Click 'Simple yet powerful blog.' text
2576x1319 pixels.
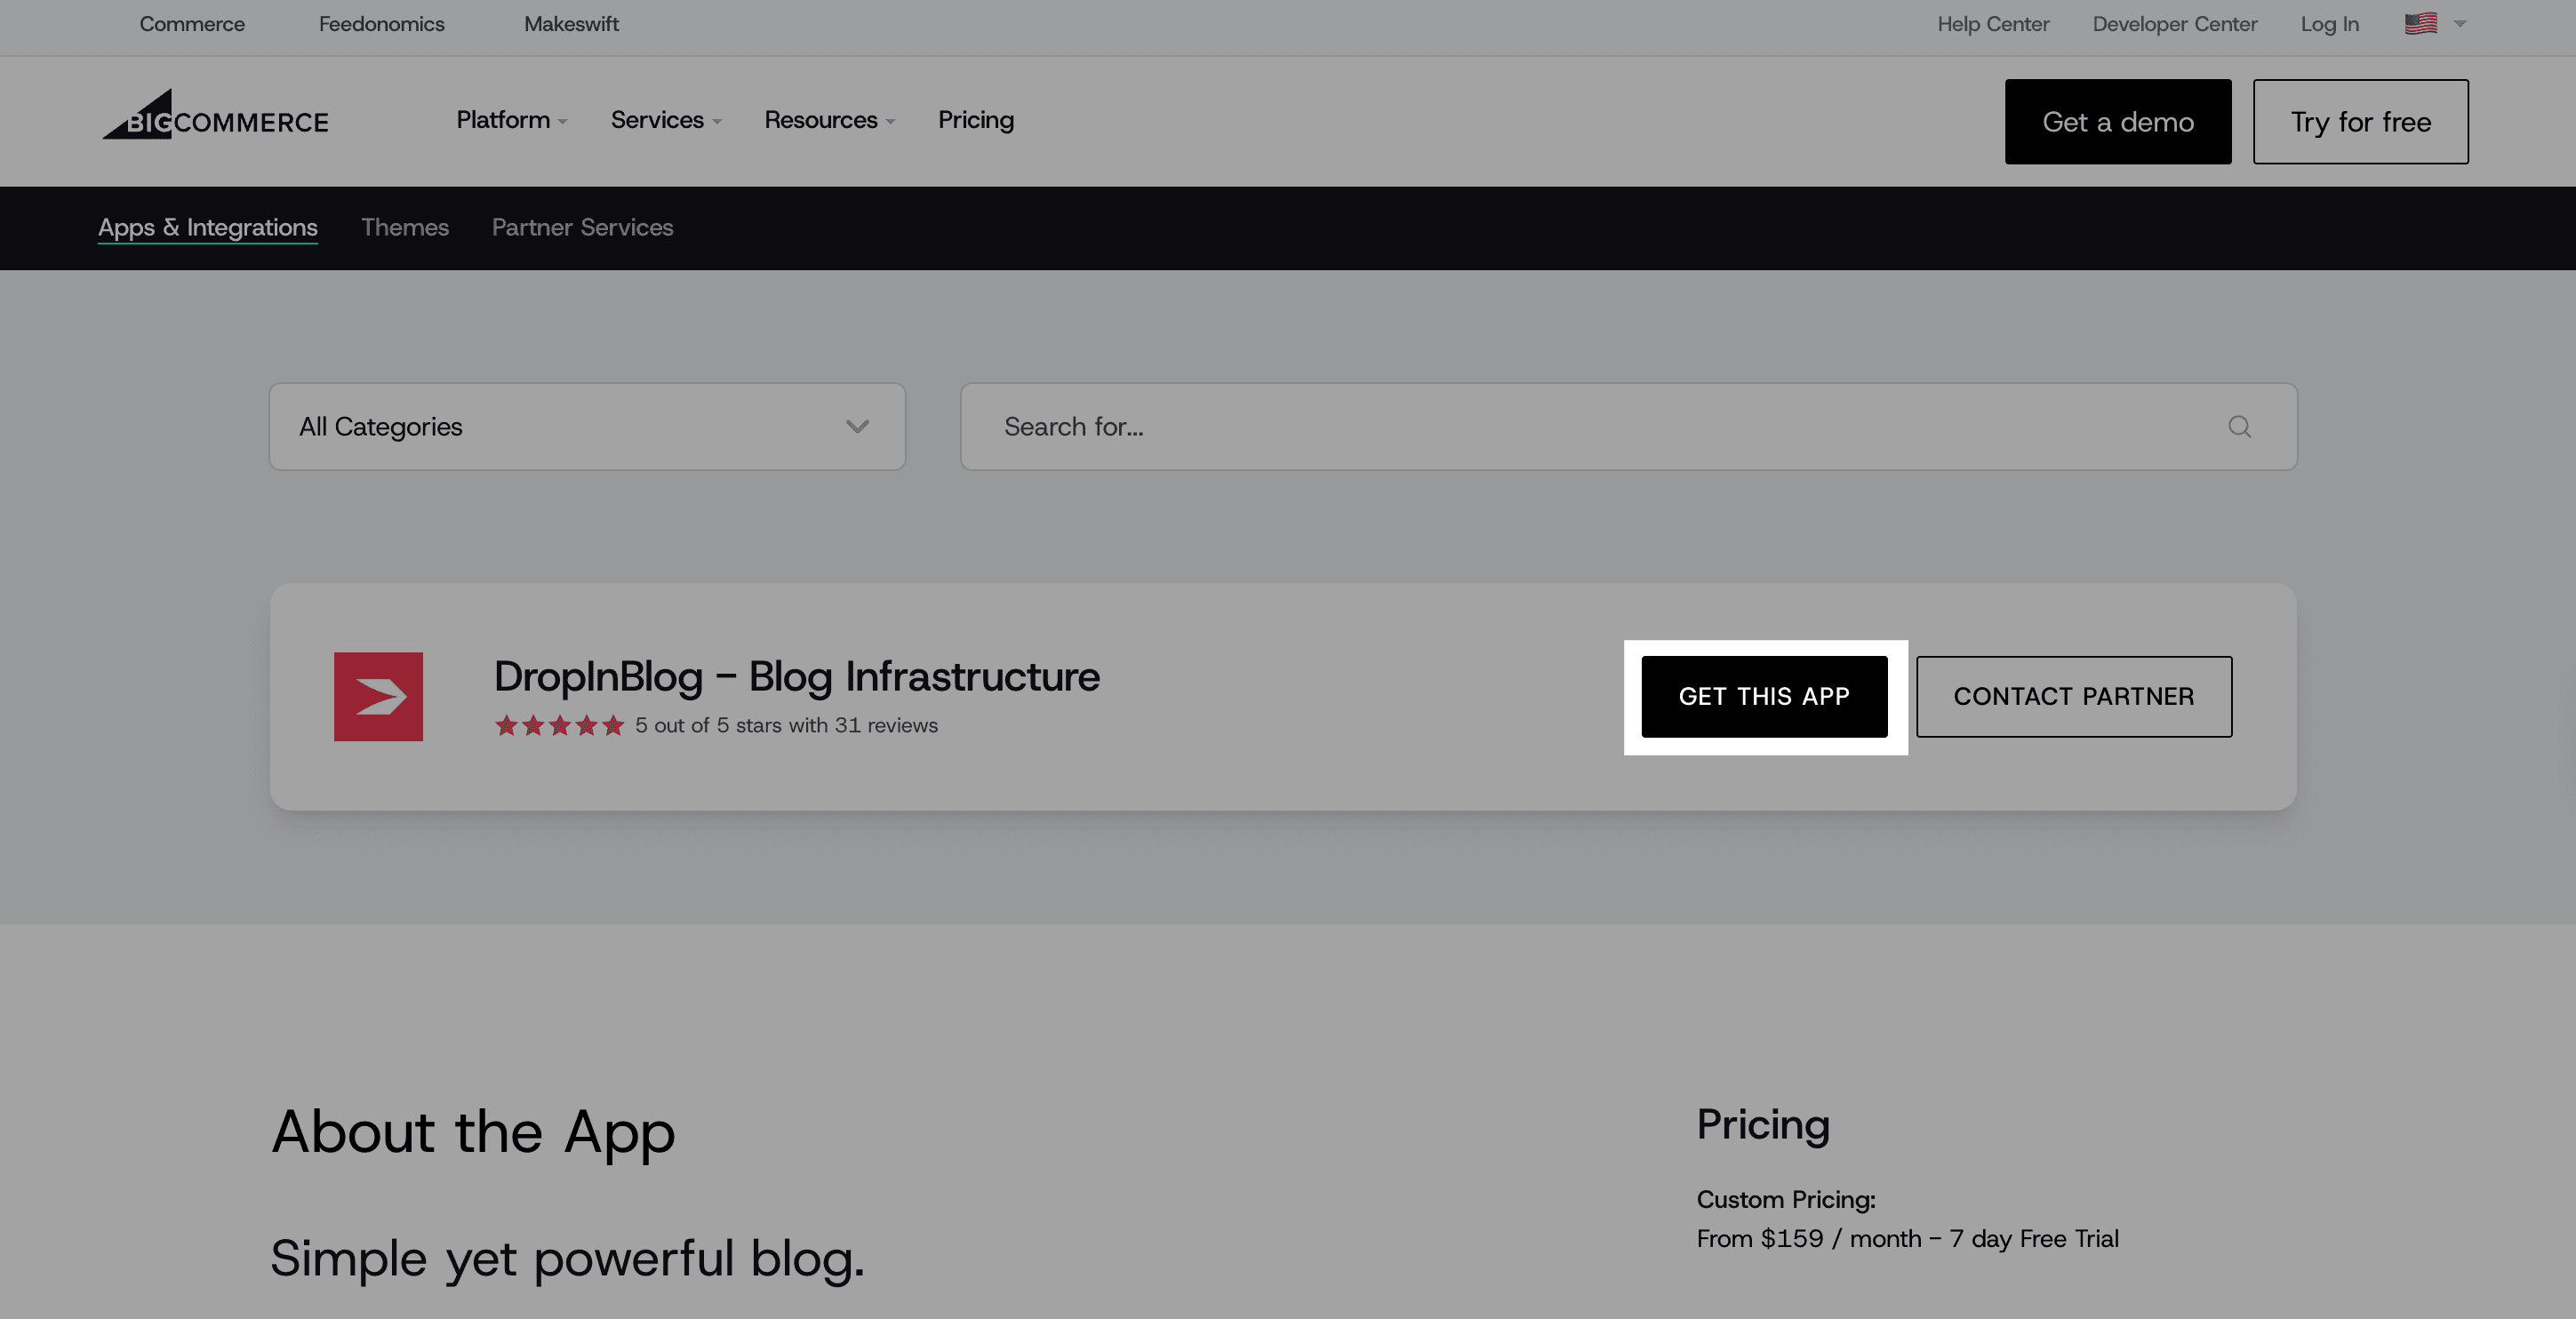click(567, 1259)
